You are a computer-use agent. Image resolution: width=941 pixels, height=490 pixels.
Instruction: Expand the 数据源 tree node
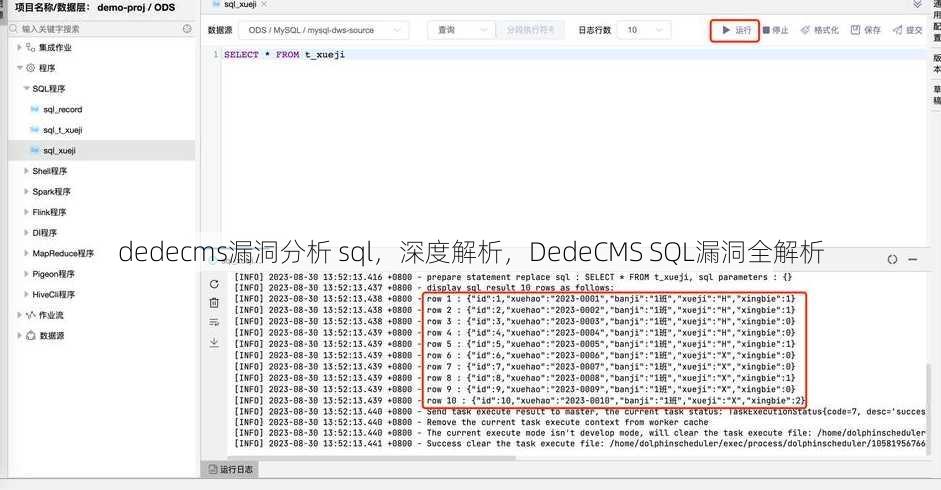(x=19, y=335)
